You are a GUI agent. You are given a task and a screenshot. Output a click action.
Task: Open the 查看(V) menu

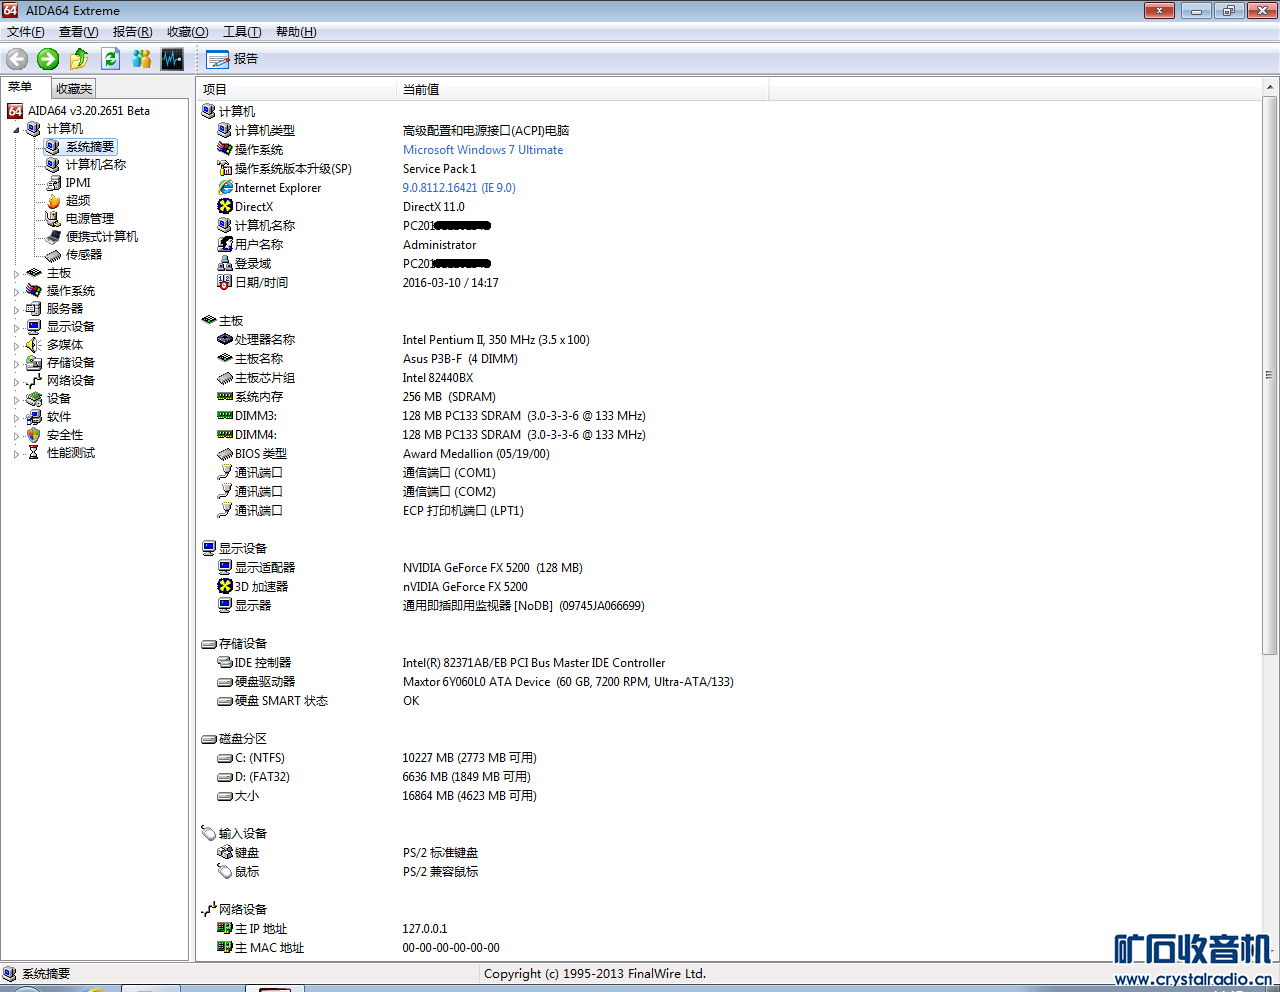click(78, 32)
